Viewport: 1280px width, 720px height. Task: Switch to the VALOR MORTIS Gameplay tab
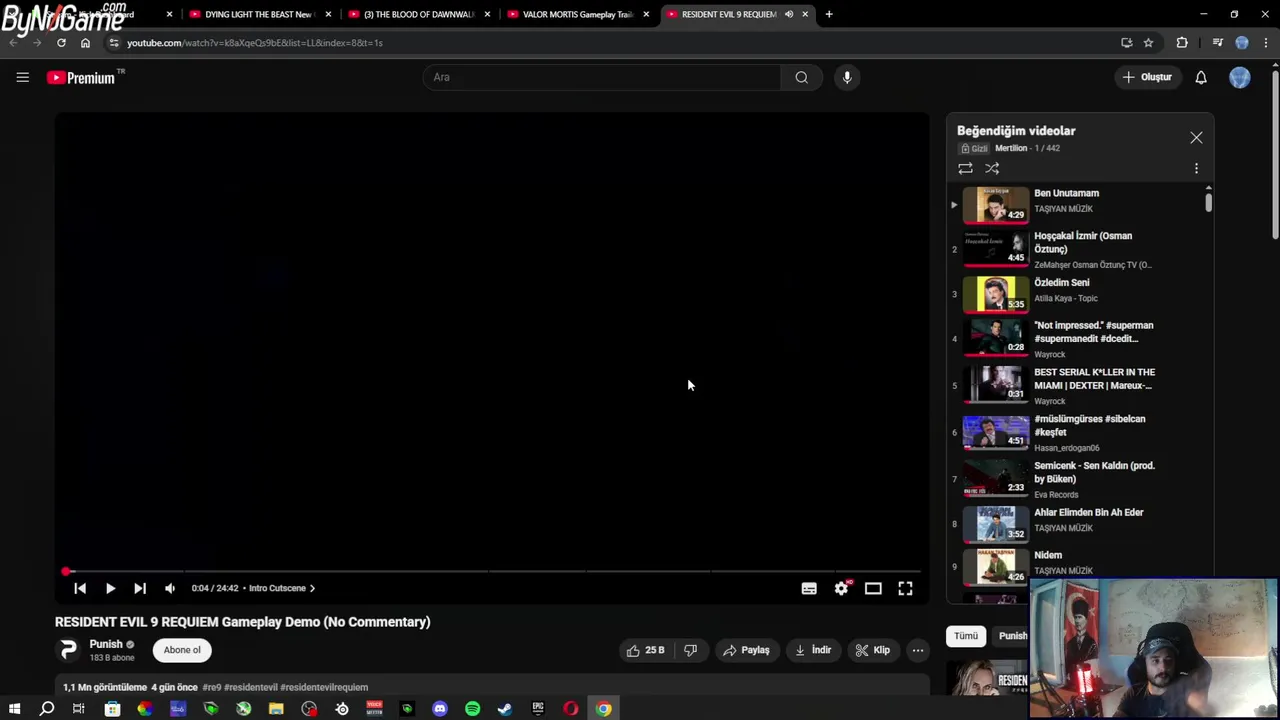577,14
